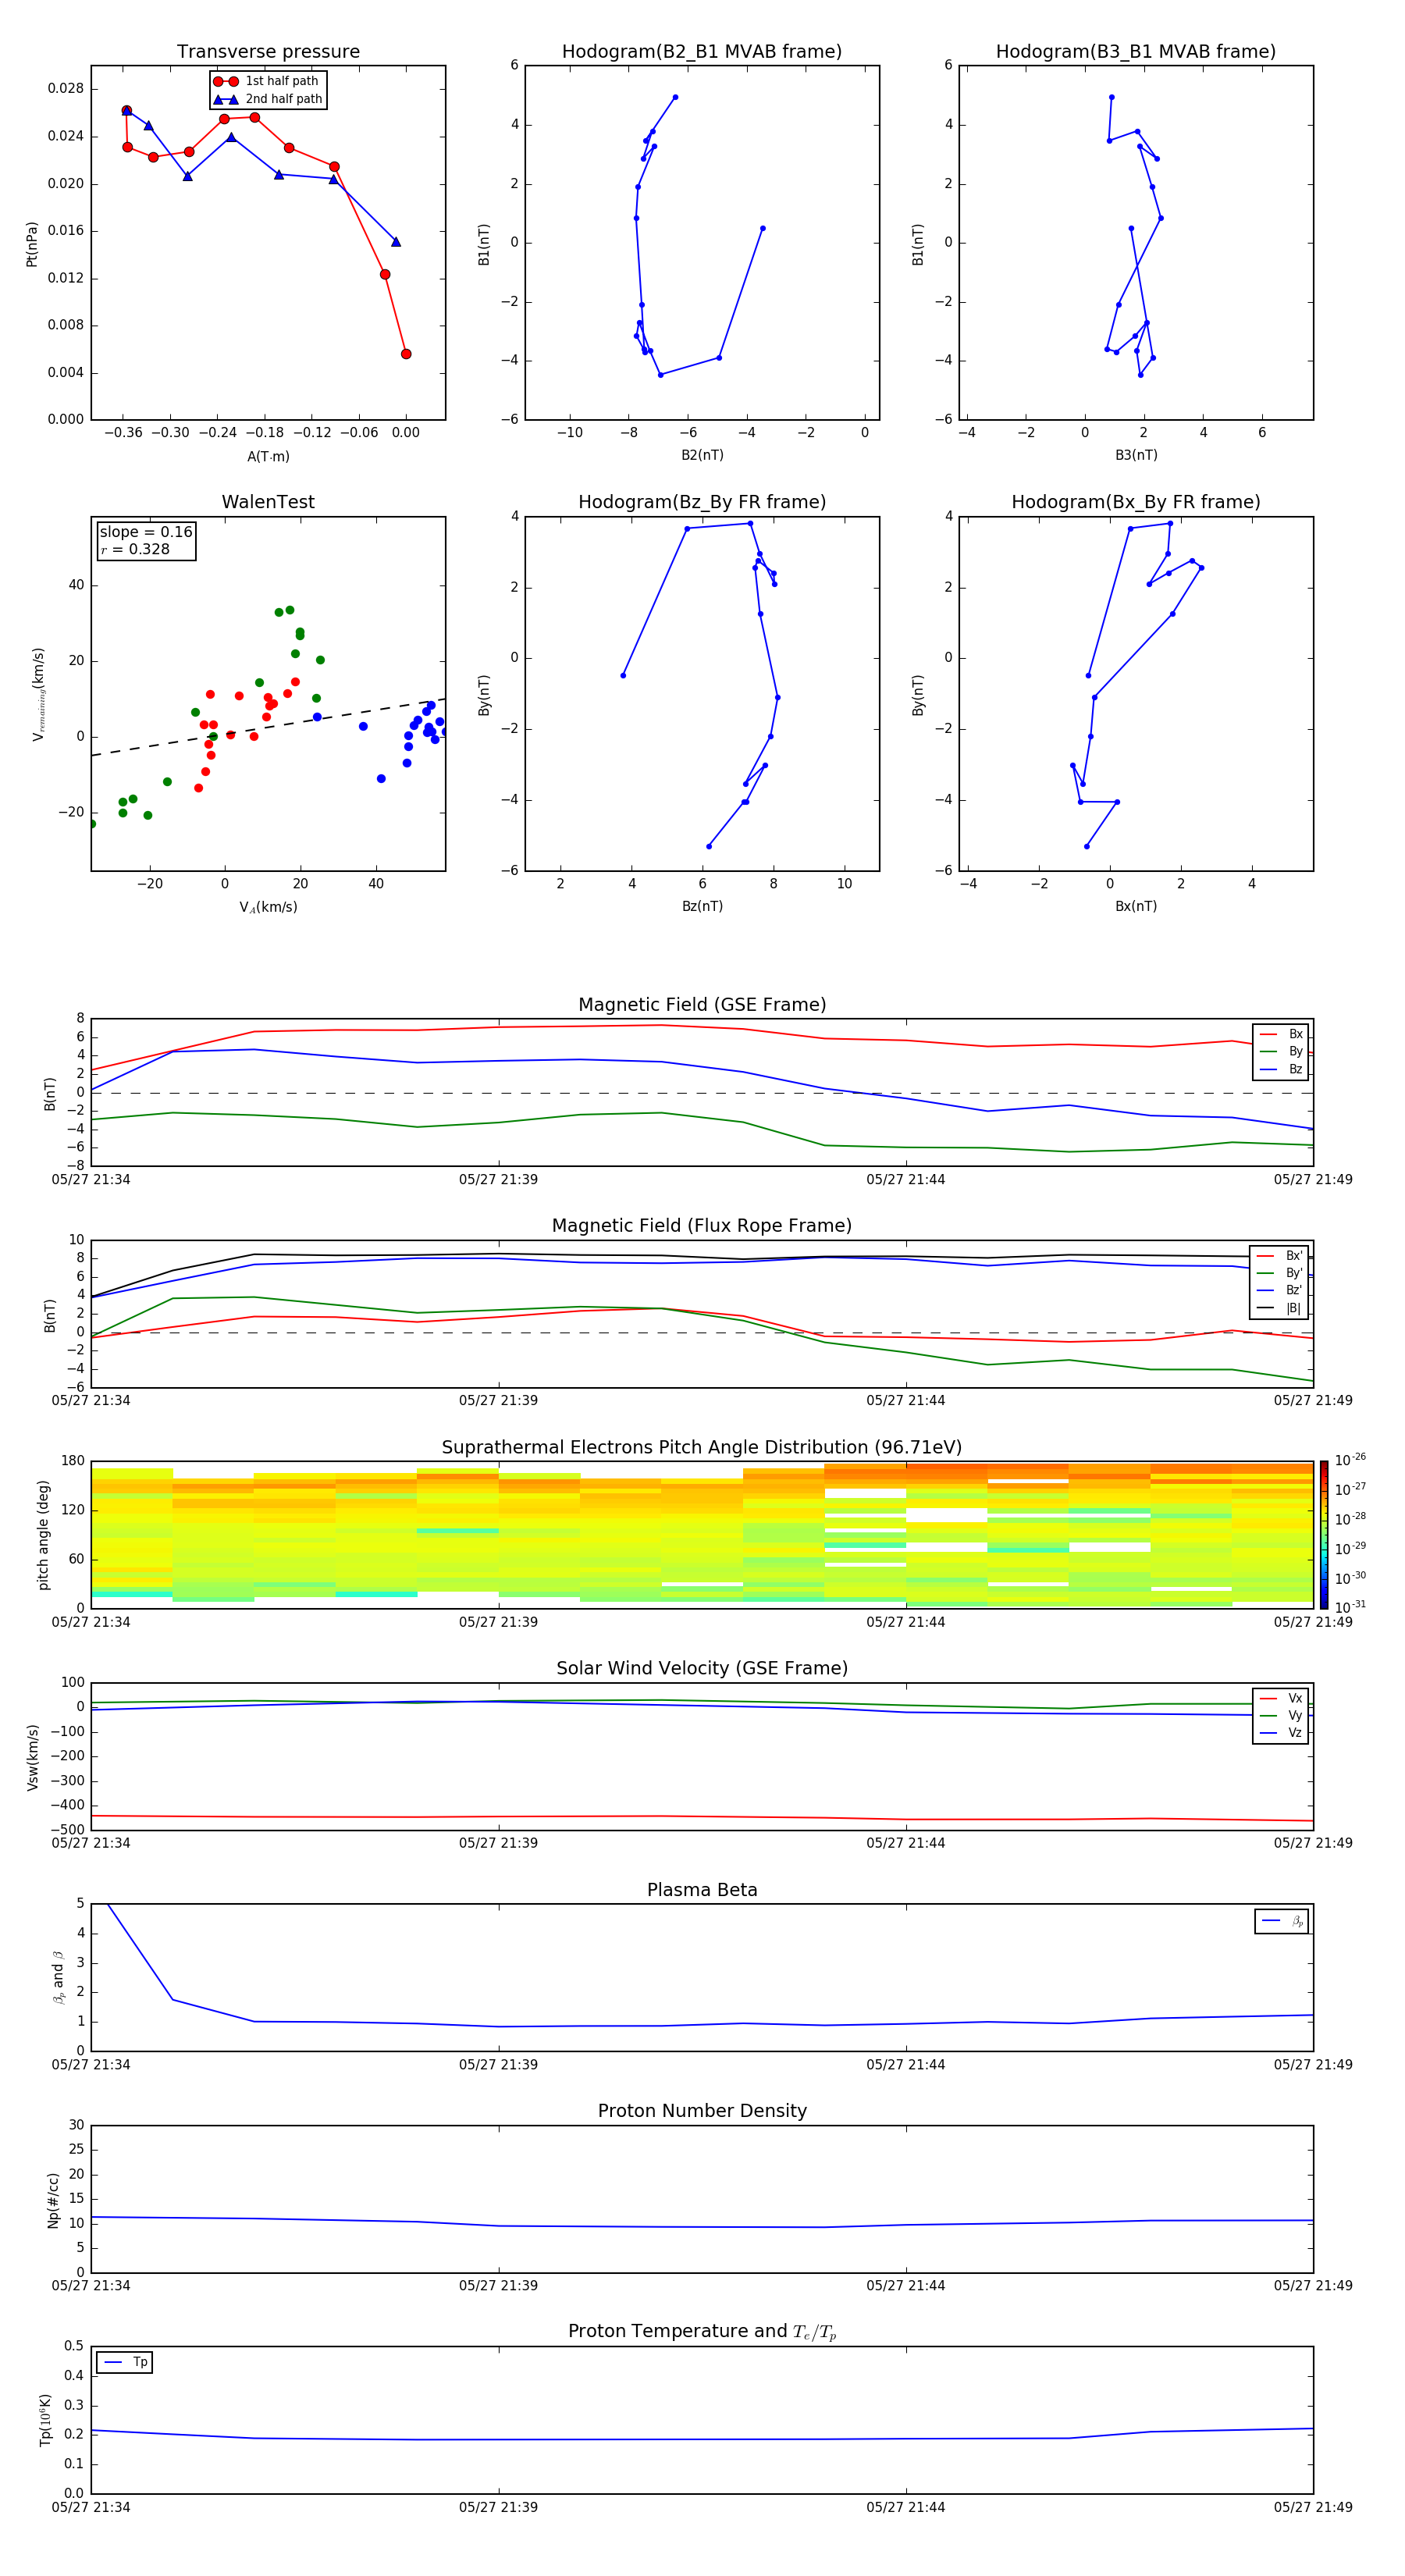Click '05/27 21:39' under Proton Temperature plot
1405x2576 pixels.
[x=498, y=2507]
